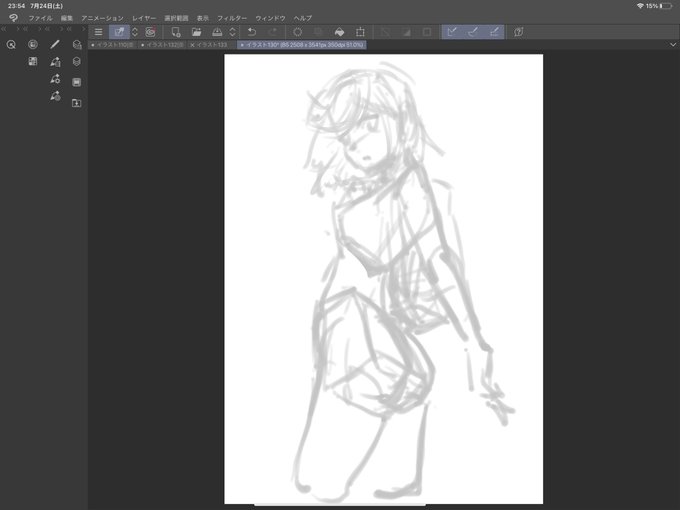Open the フィルター menu
Image resolution: width=680 pixels, height=510 pixels.
[232, 18]
